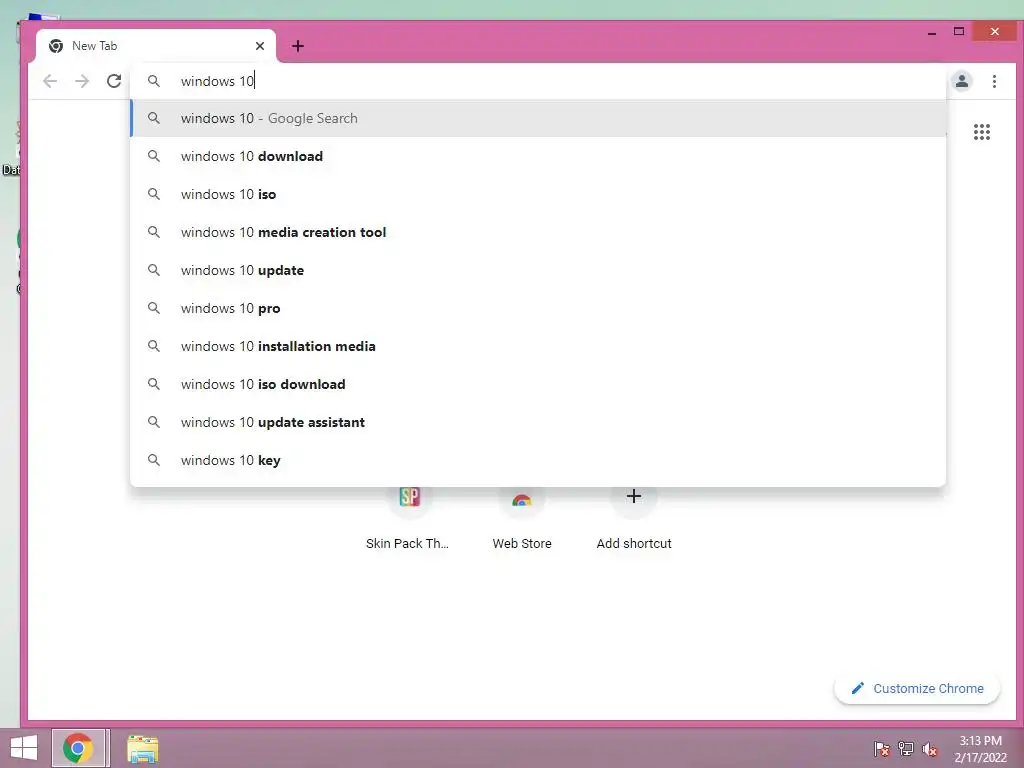The image size is (1024, 768).
Task: Open the Google apps grid
Action: click(982, 132)
